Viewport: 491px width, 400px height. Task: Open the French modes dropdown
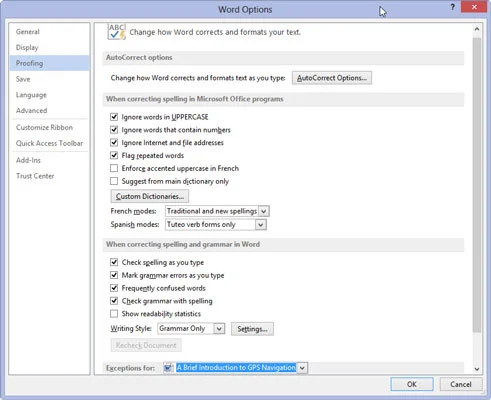pyautogui.click(x=264, y=211)
